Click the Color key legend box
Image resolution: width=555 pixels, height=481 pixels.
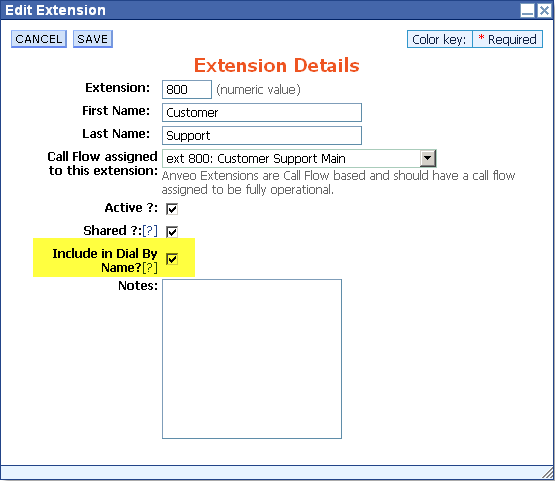(440, 39)
